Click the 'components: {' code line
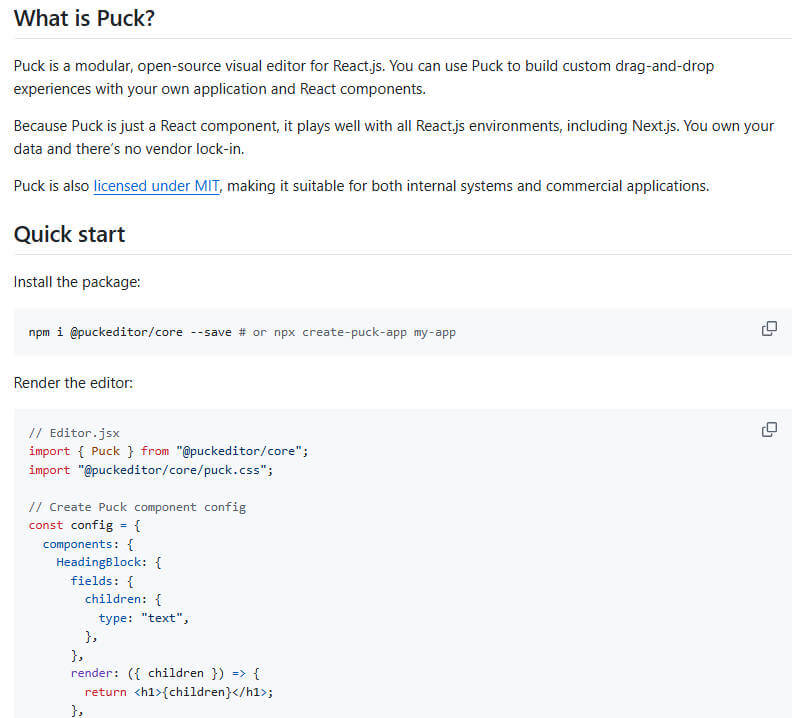This screenshot has width=800, height=718. click(88, 544)
